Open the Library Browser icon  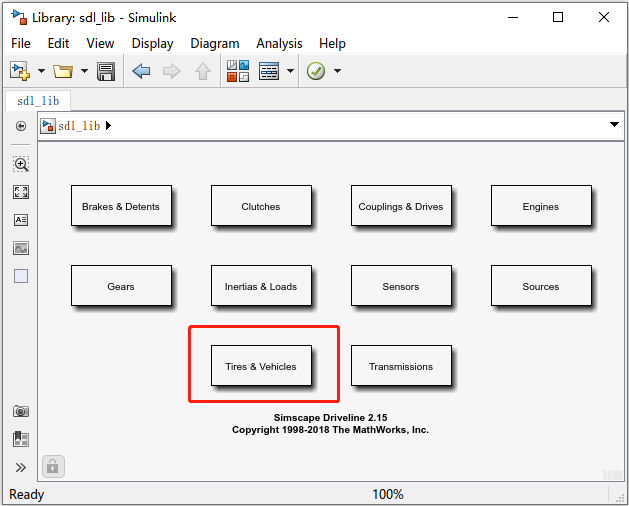238,71
